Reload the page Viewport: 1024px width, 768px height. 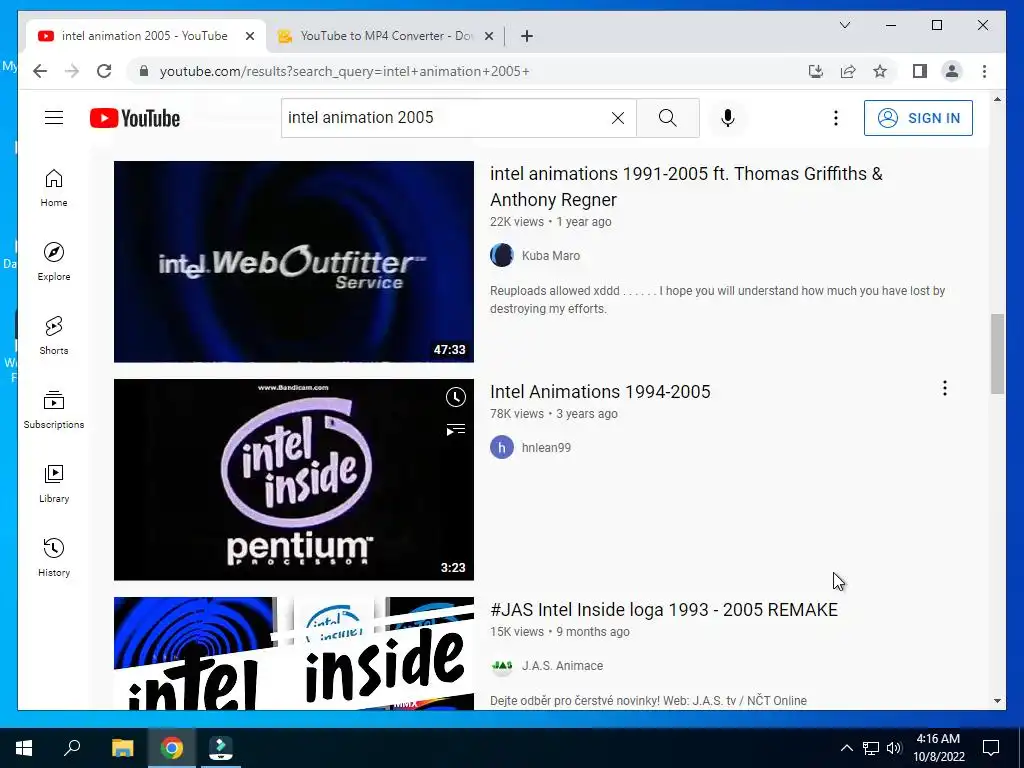[x=104, y=71]
